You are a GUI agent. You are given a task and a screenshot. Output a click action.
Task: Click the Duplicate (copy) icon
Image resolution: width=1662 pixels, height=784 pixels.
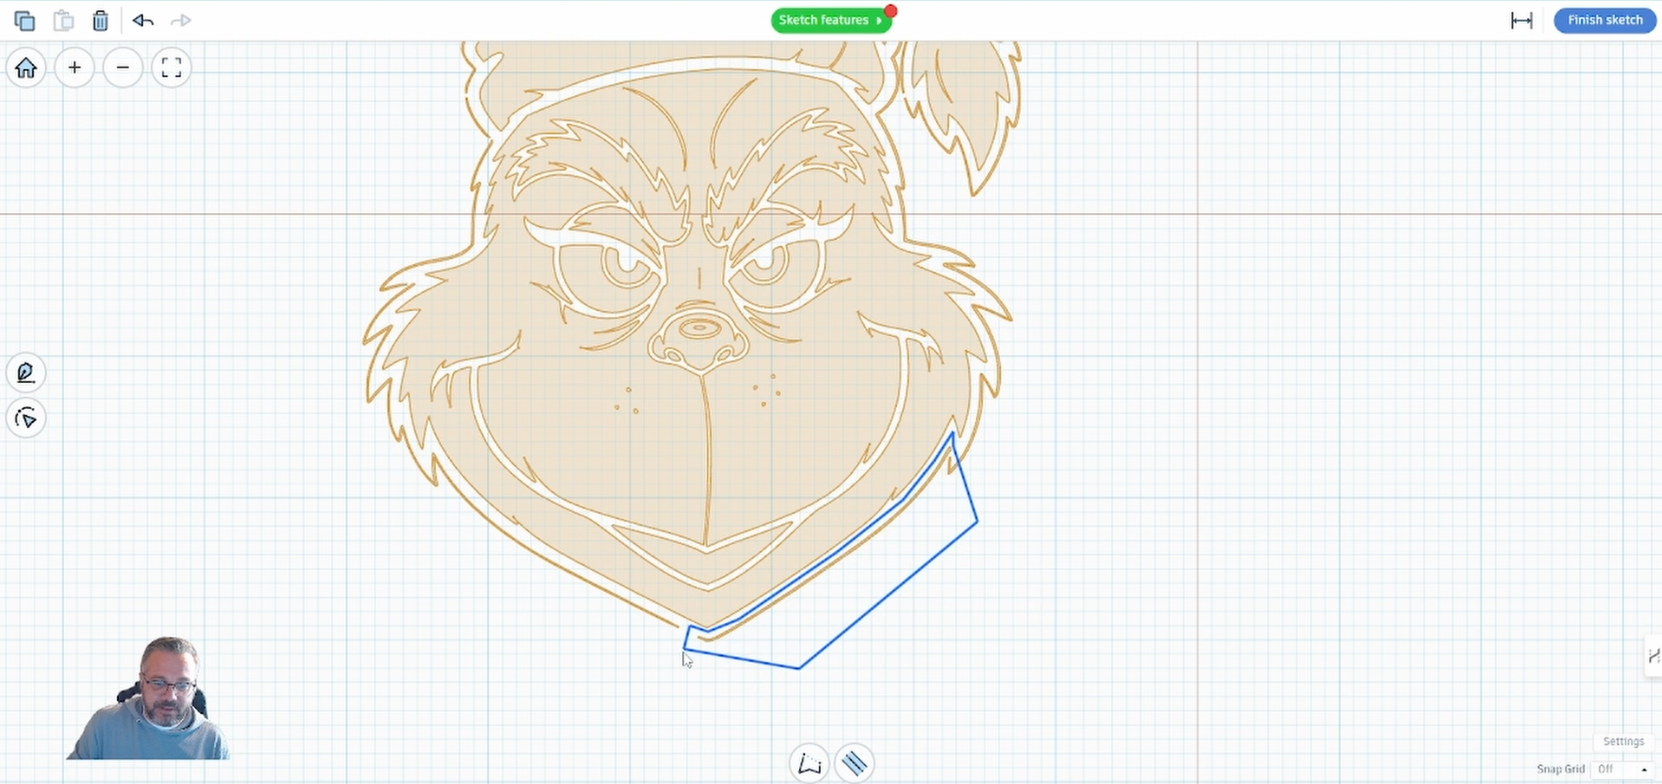[24, 21]
